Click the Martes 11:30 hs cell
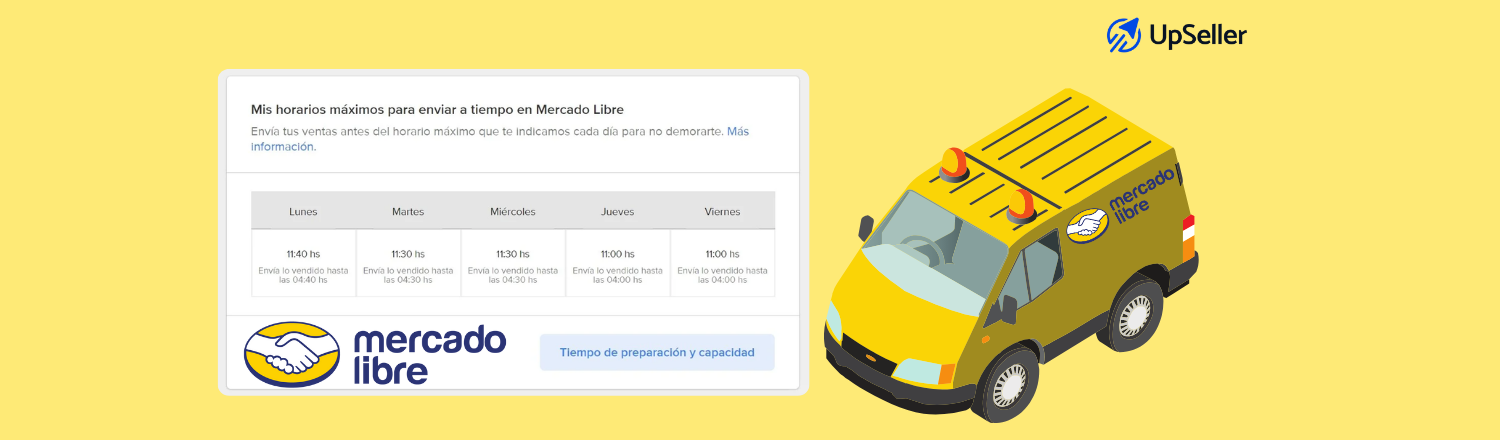Image resolution: width=1500 pixels, height=440 pixels. [x=408, y=263]
